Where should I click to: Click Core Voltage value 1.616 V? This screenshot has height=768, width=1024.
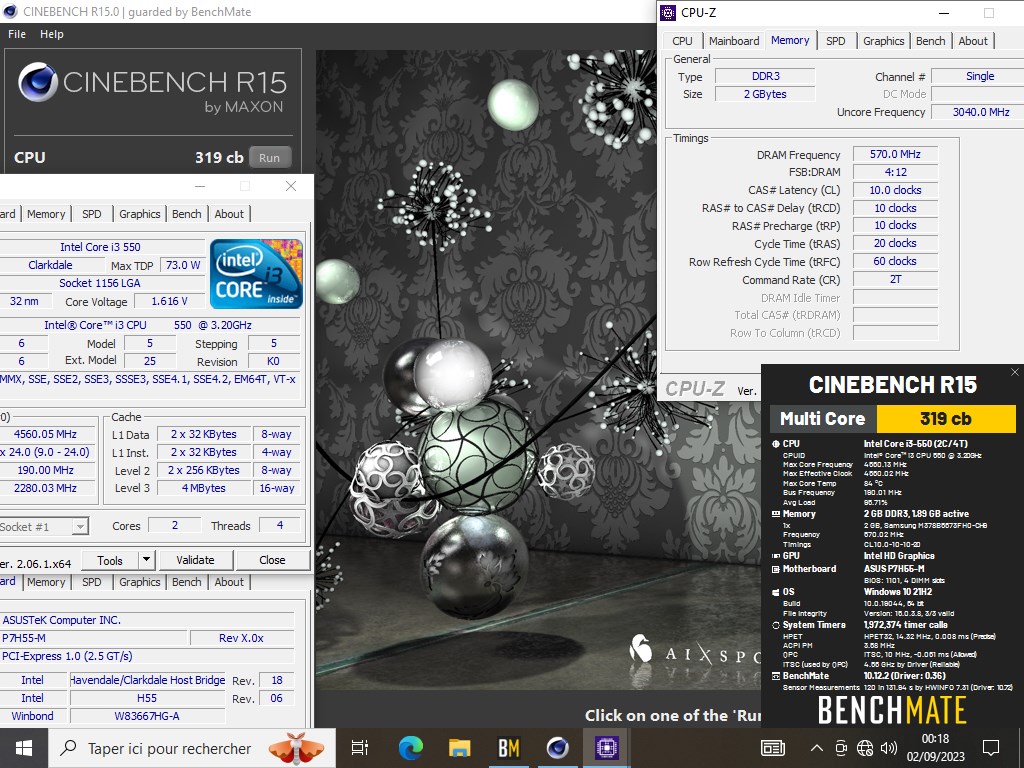169,301
